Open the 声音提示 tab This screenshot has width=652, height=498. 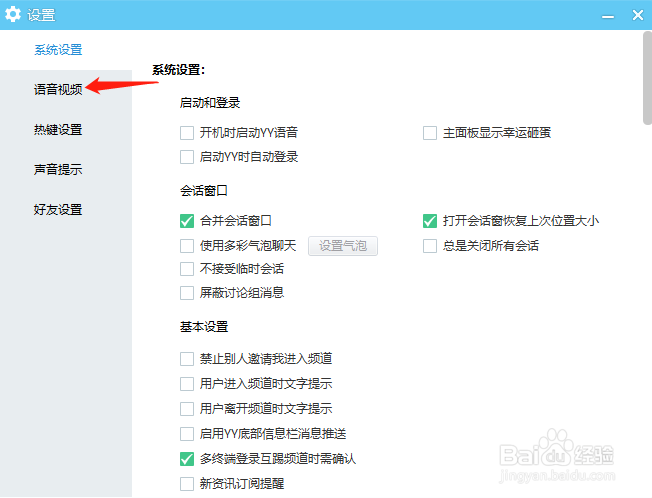pos(58,169)
